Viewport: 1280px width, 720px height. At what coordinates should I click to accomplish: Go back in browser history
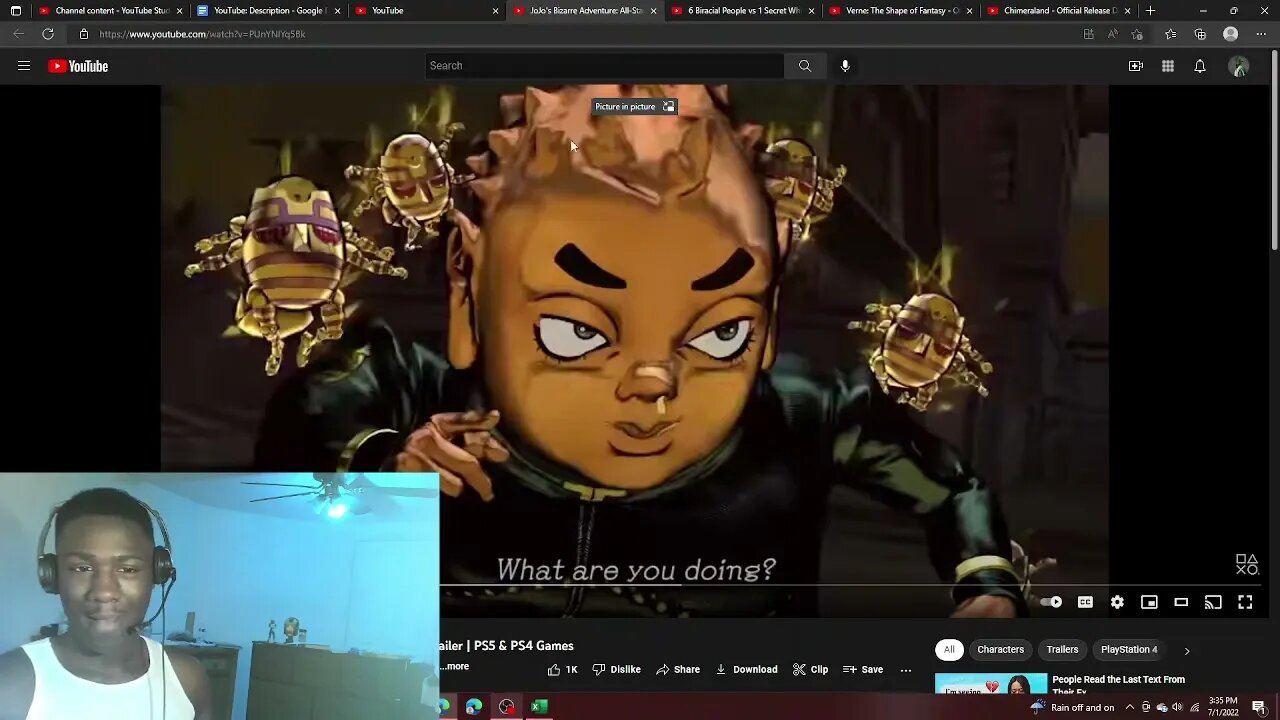coord(19,34)
